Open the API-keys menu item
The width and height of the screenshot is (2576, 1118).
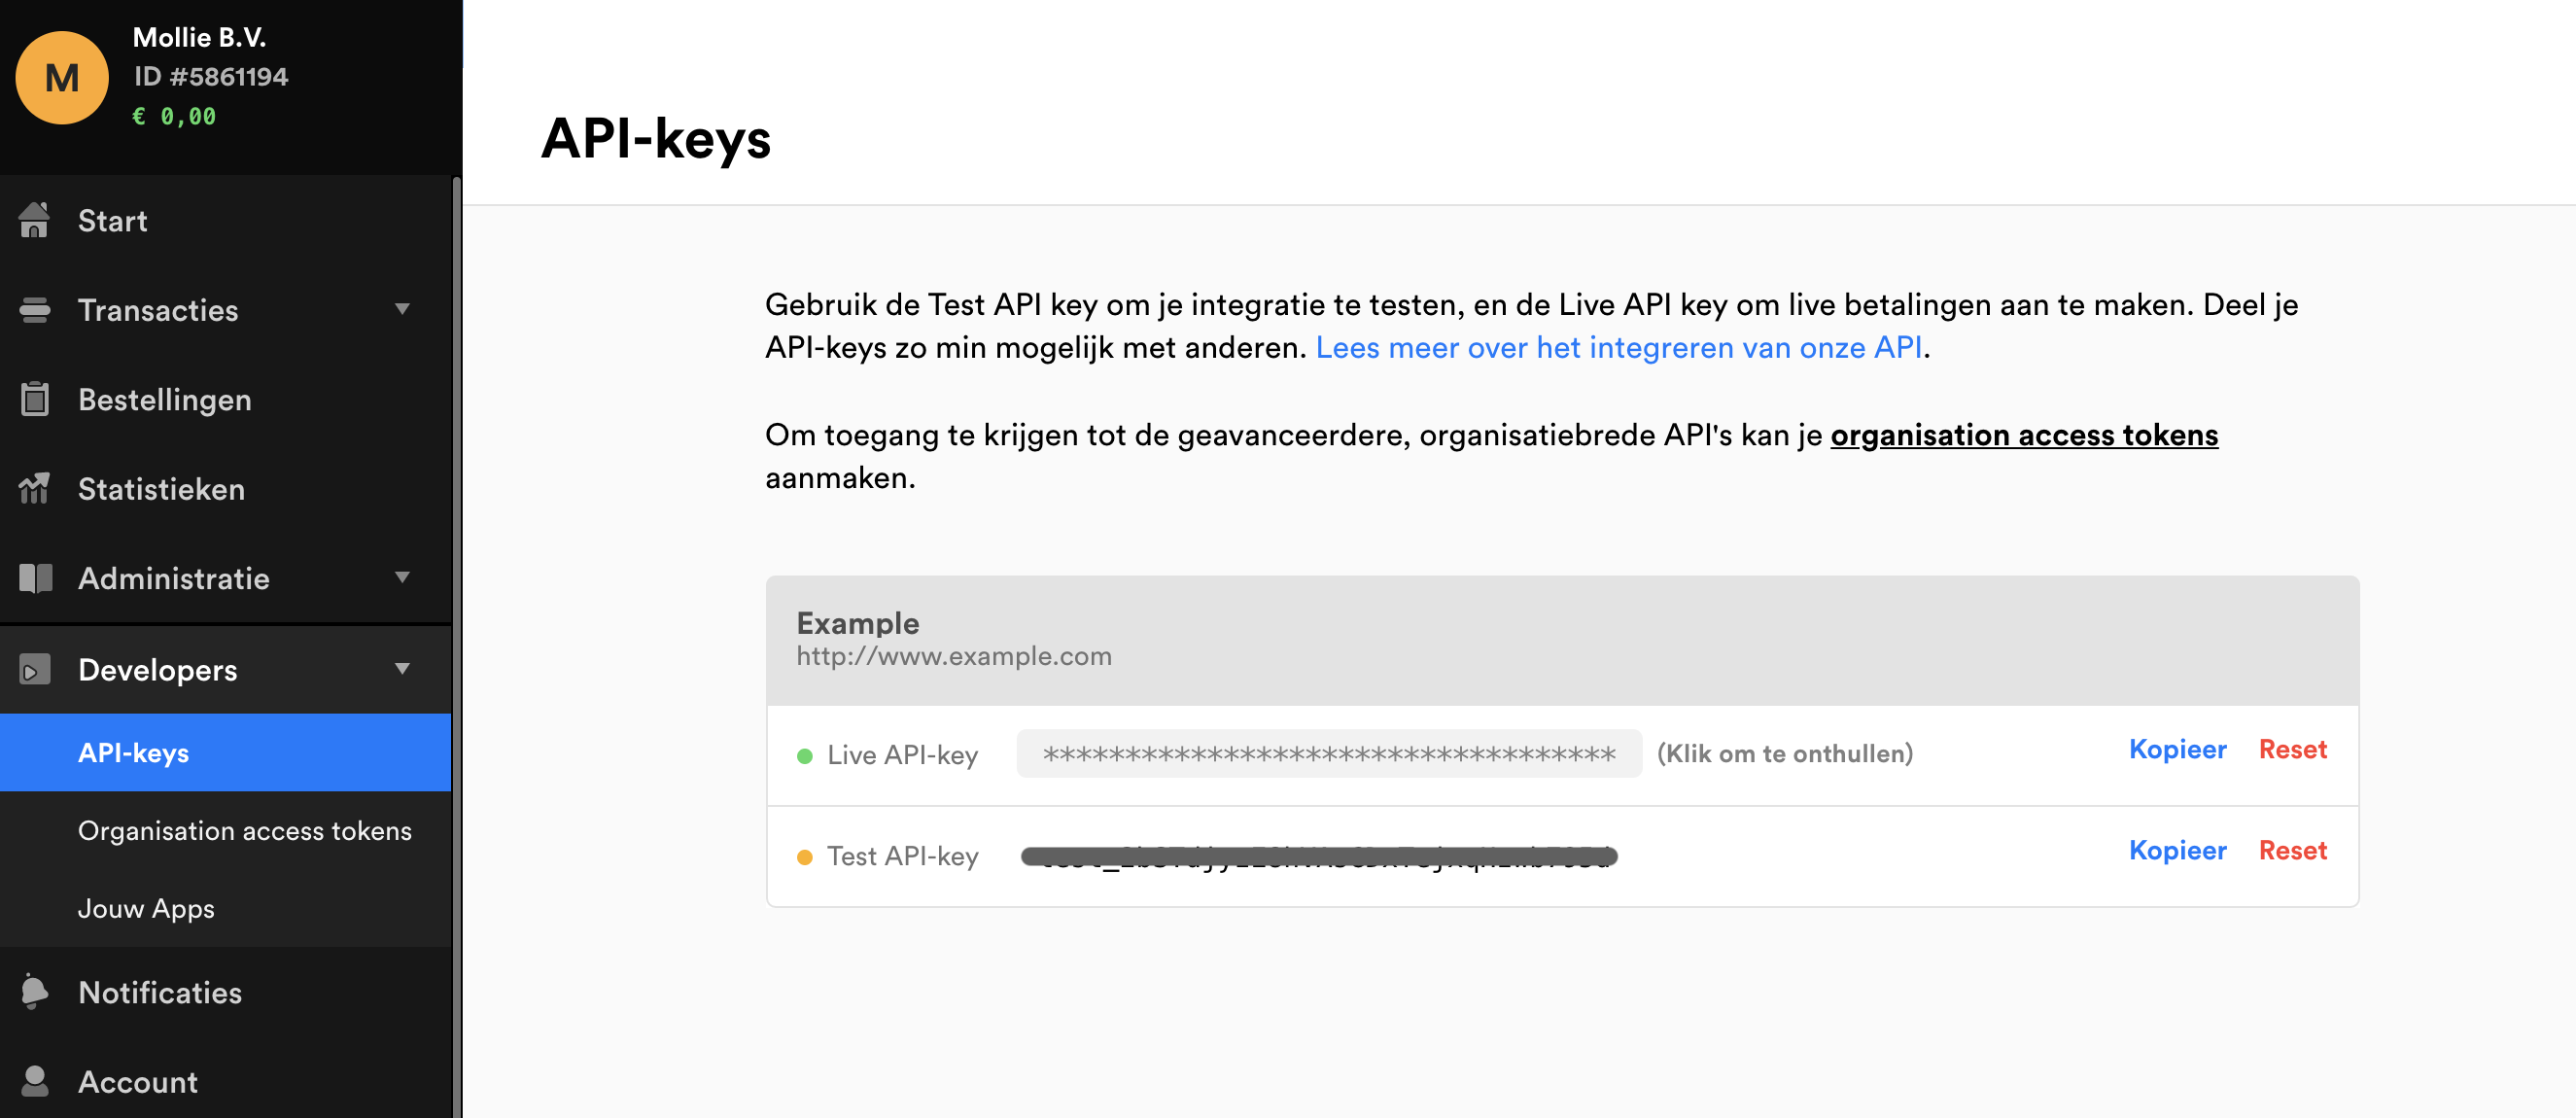point(134,753)
